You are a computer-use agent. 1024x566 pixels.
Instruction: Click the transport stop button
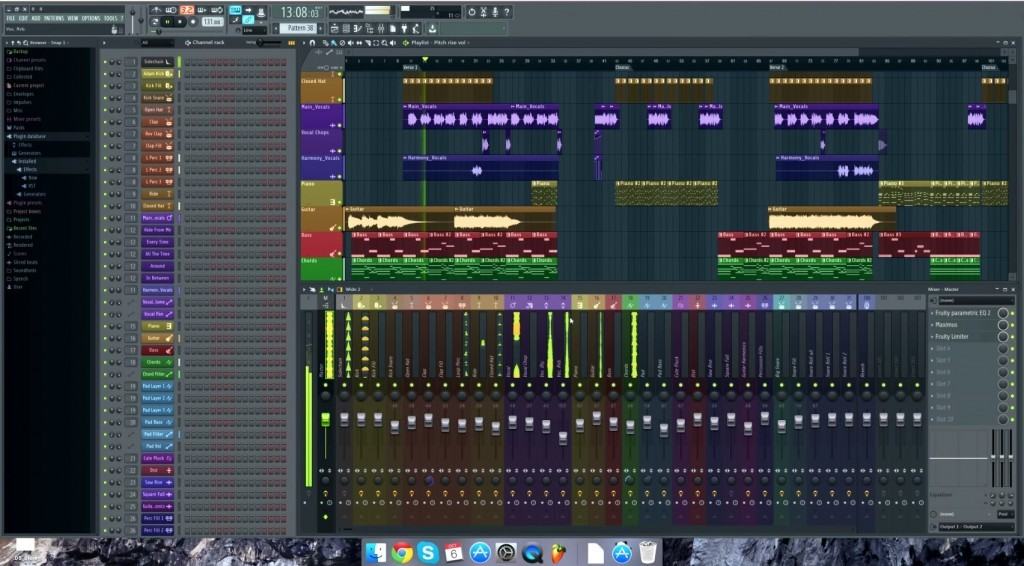(x=180, y=22)
